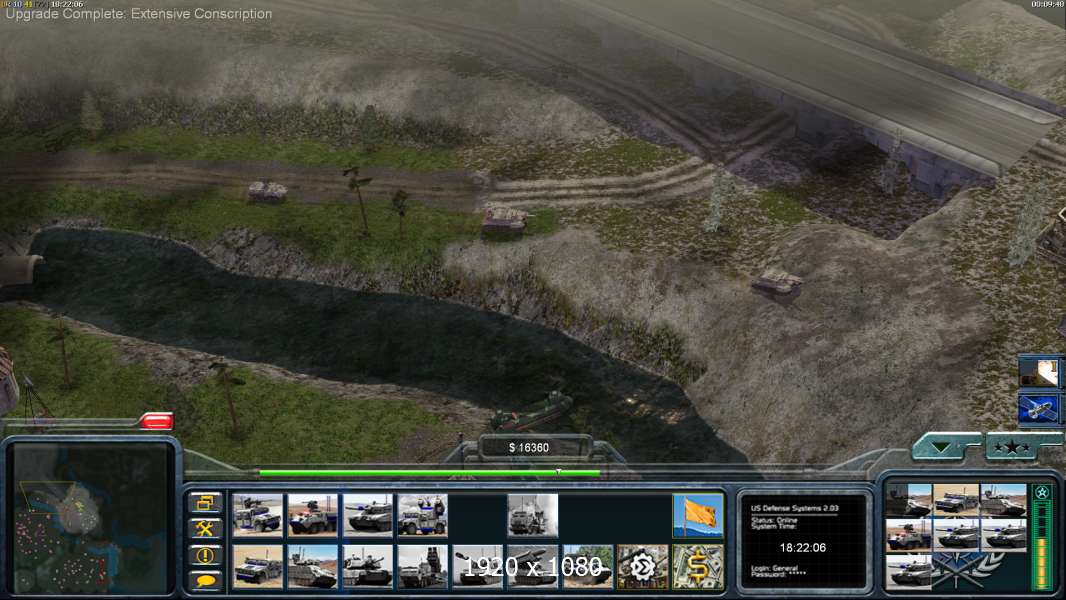The width and height of the screenshot is (1066, 600).
Task: Set rally point with the orange flag icon
Action: (698, 515)
